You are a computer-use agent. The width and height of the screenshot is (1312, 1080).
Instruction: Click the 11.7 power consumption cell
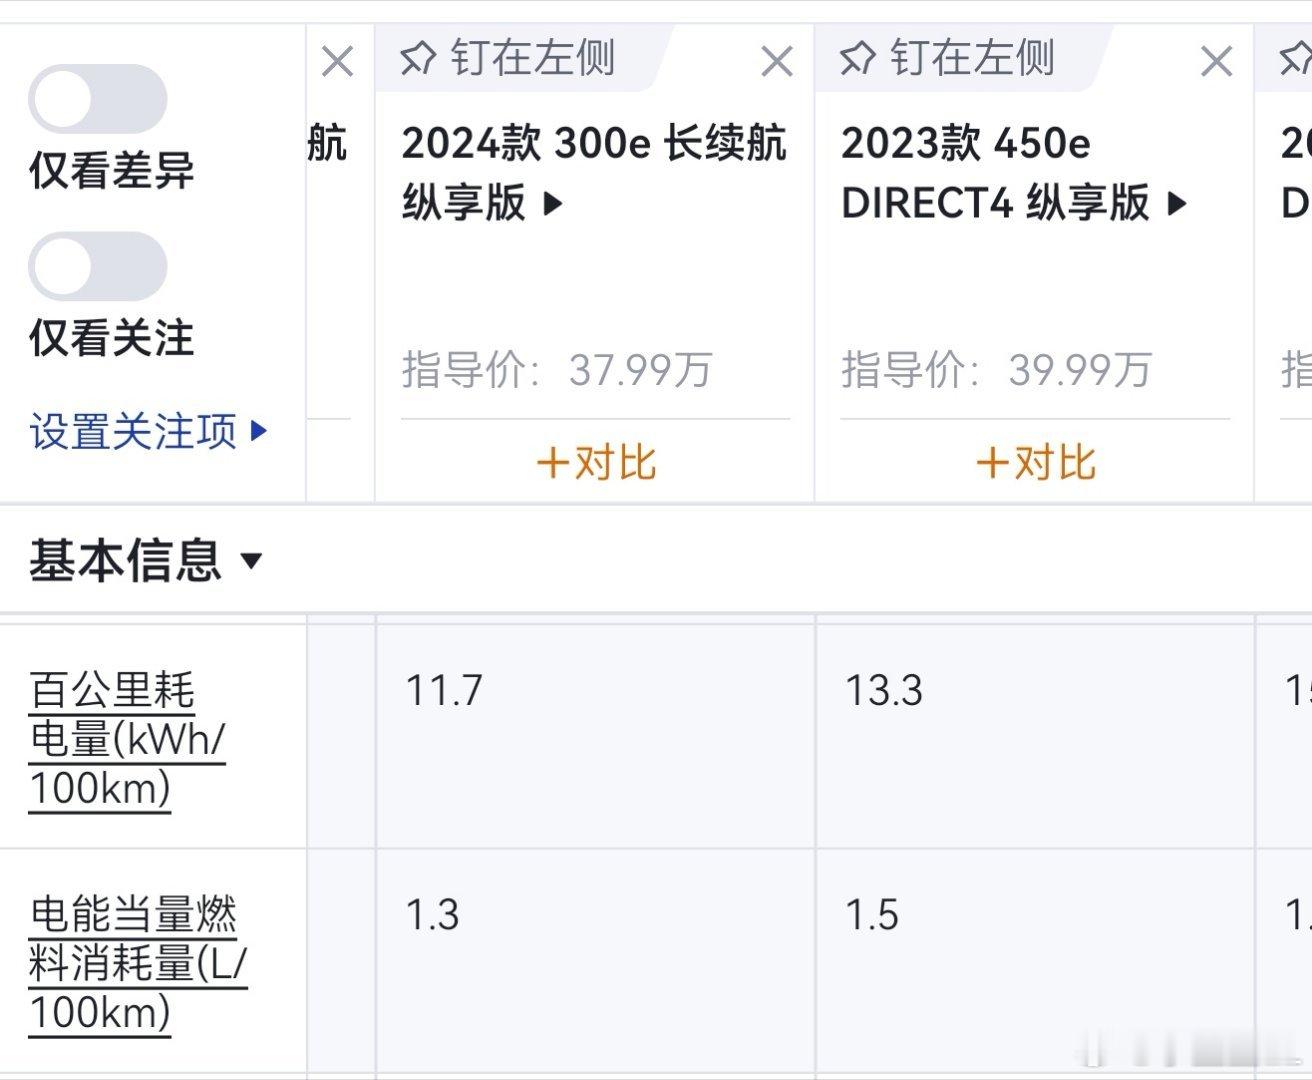click(x=444, y=691)
